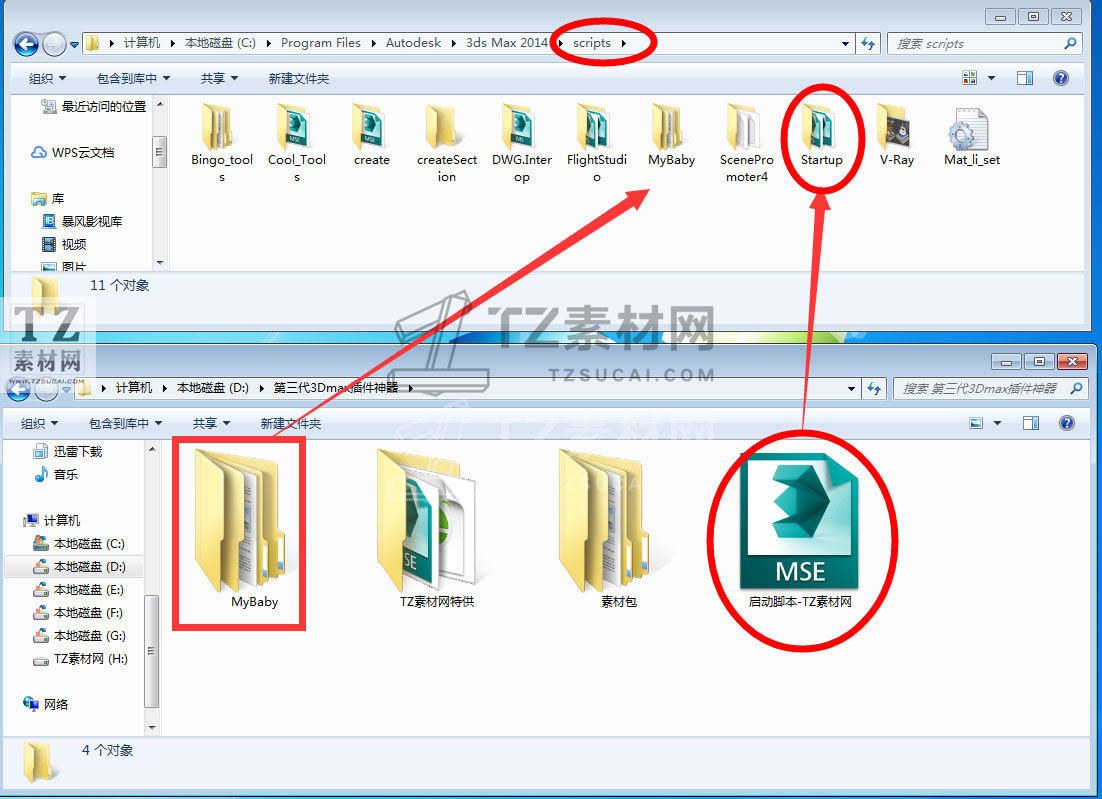Open the FlightStudio folder
Image resolution: width=1102 pixels, height=799 pixels.
(x=597, y=143)
